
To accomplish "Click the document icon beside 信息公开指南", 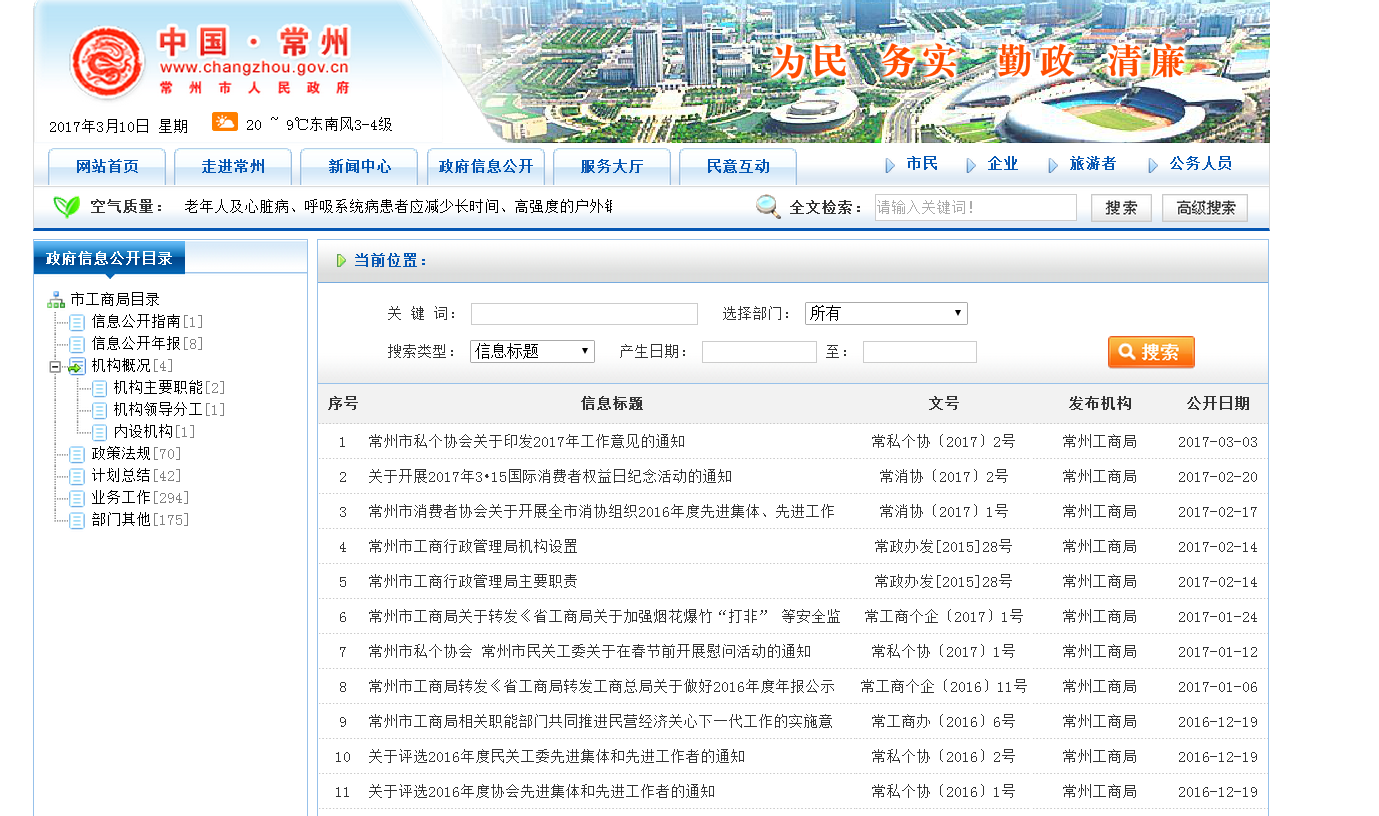I will 77,322.
